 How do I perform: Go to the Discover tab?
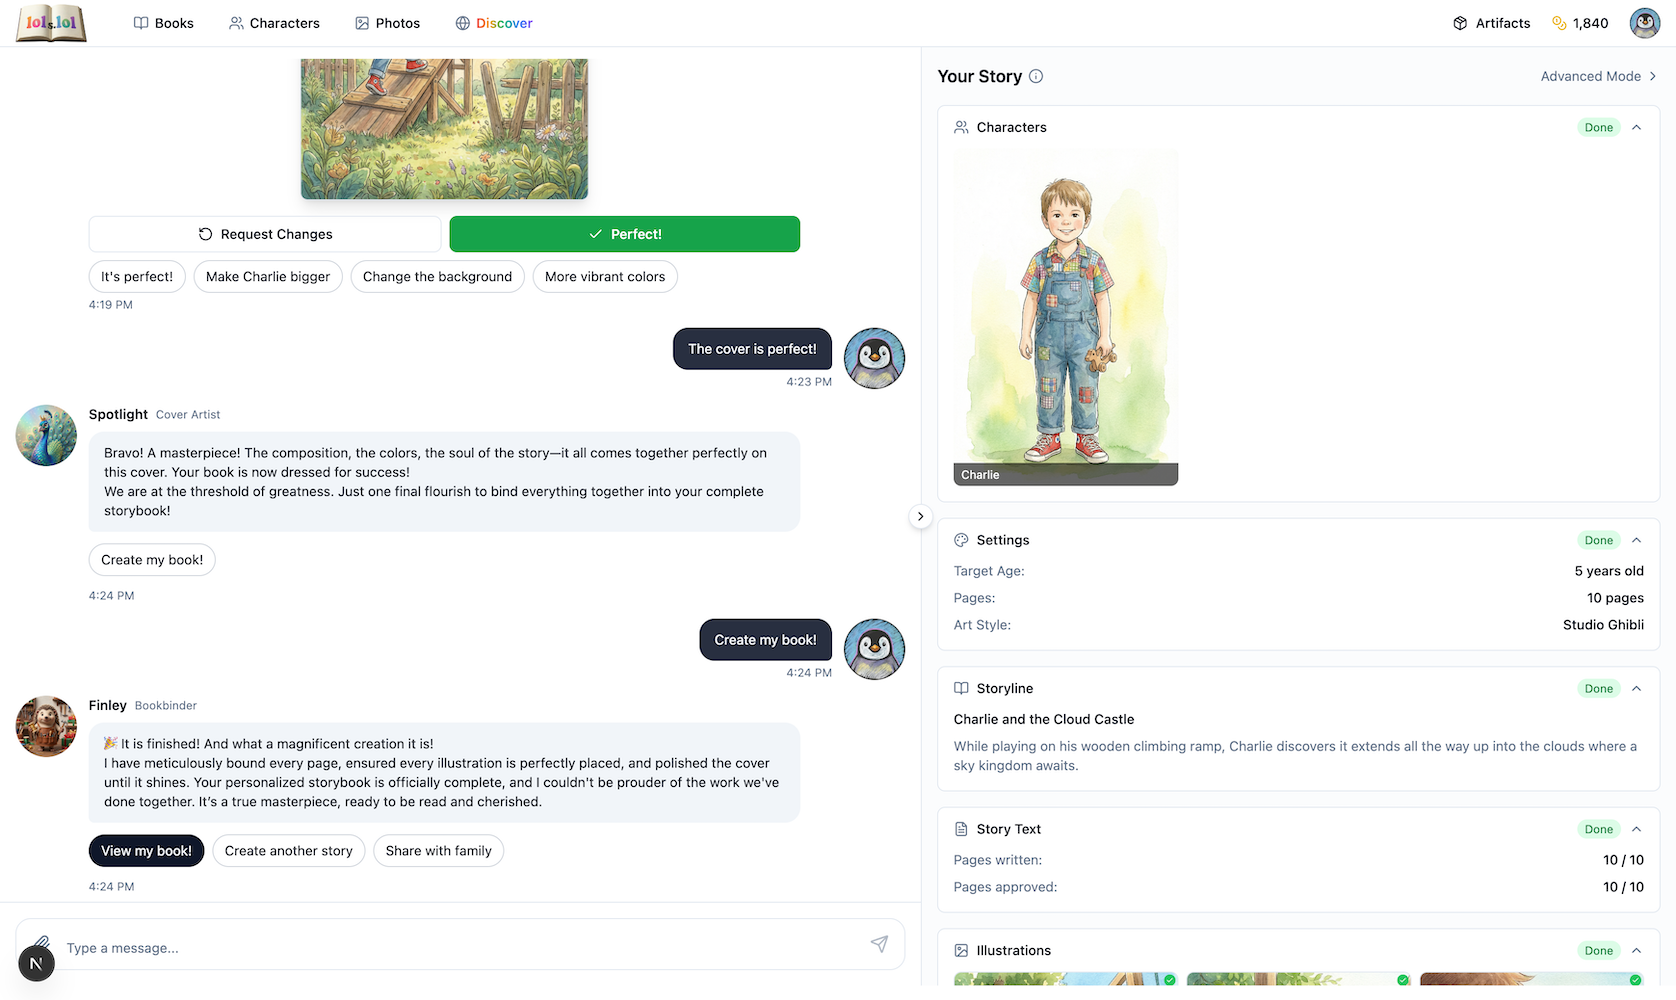[x=494, y=23]
